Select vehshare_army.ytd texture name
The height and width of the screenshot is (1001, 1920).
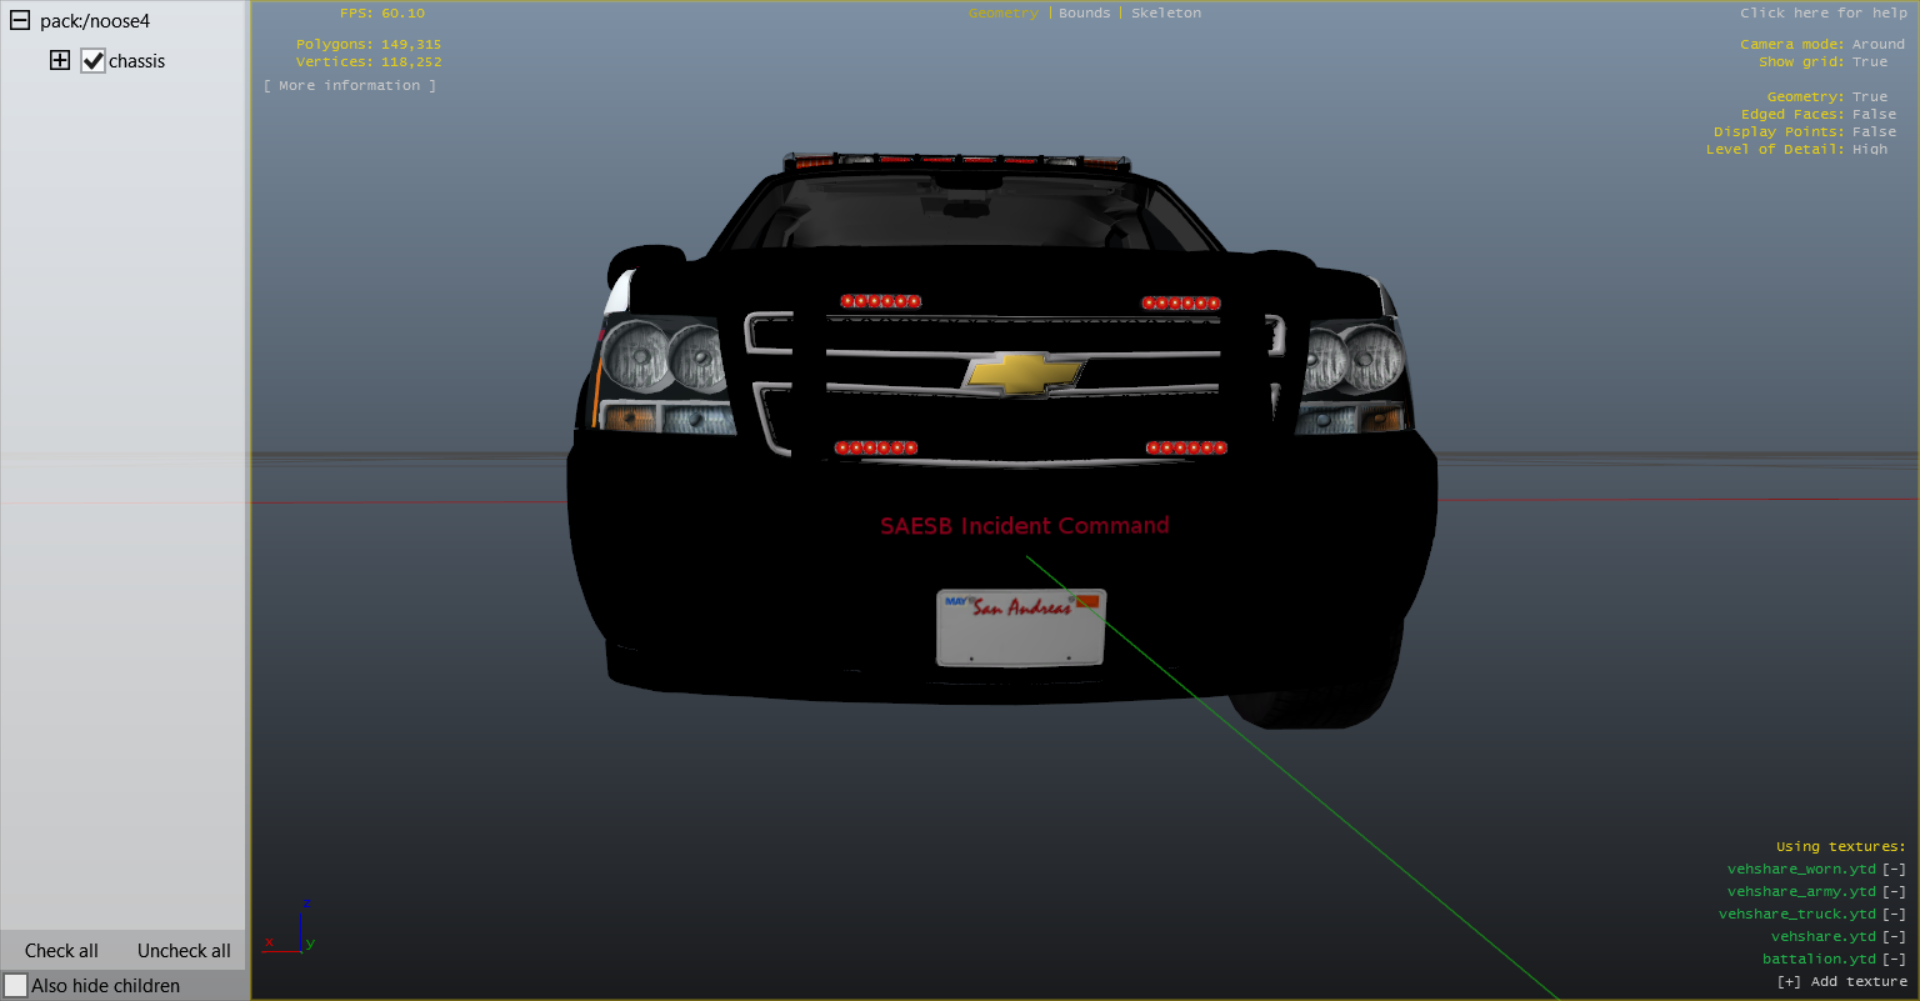pos(1801,891)
